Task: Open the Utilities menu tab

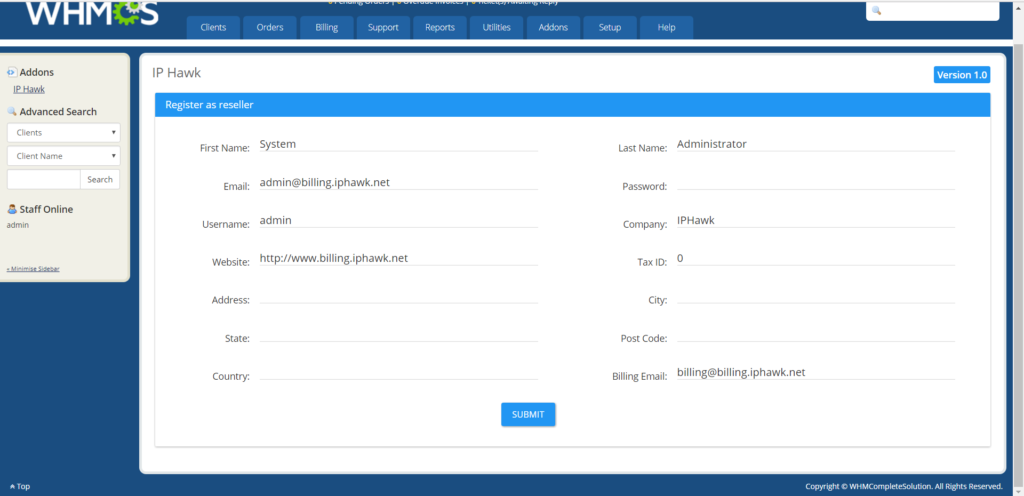Action: click(x=496, y=27)
